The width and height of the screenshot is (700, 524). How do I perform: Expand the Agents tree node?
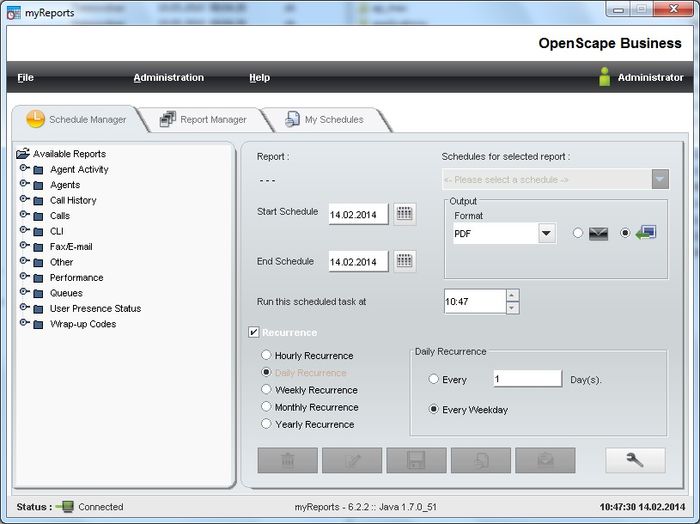click(x=24, y=183)
